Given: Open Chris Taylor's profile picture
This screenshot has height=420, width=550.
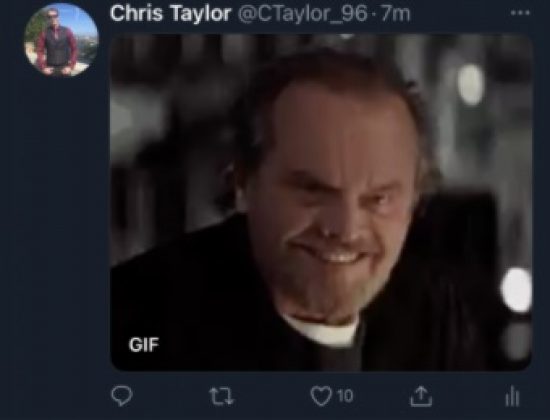Looking at the screenshot, I should click(x=61, y=40).
